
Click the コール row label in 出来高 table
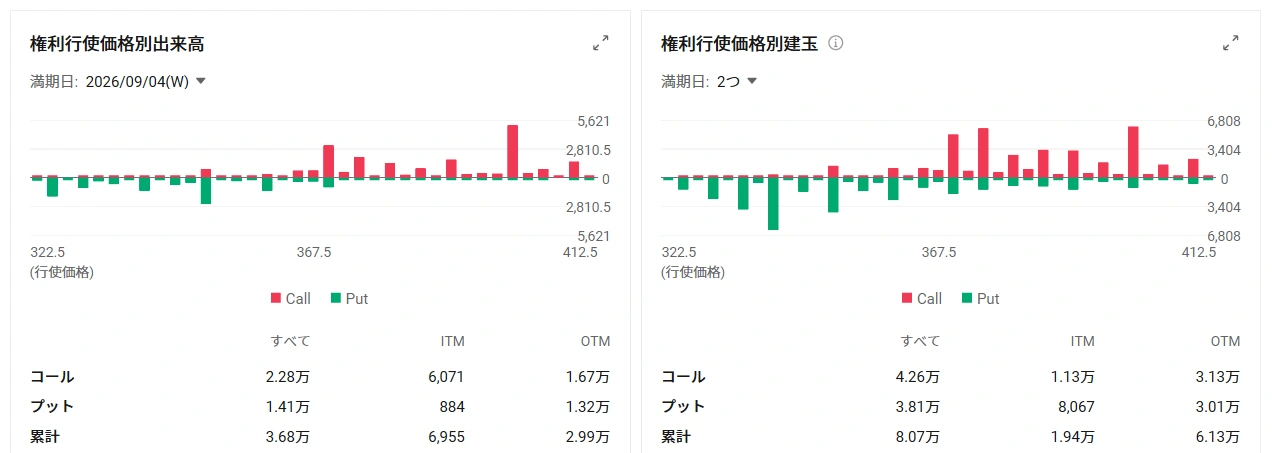tap(53, 377)
